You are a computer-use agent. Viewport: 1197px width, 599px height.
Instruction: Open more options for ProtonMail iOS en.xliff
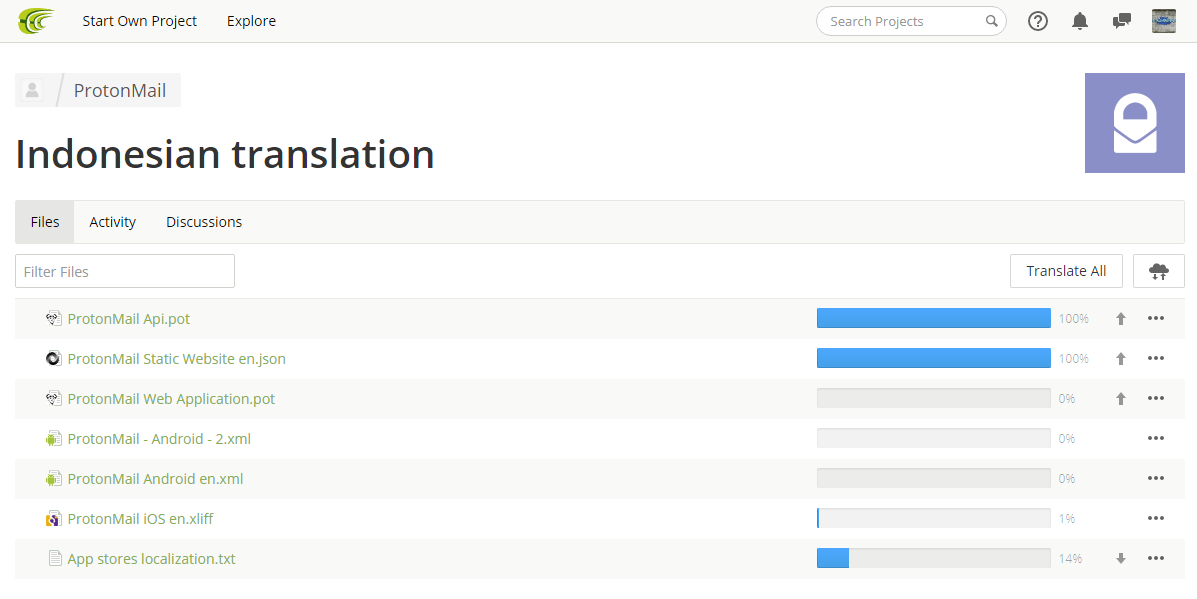pyautogui.click(x=1156, y=519)
